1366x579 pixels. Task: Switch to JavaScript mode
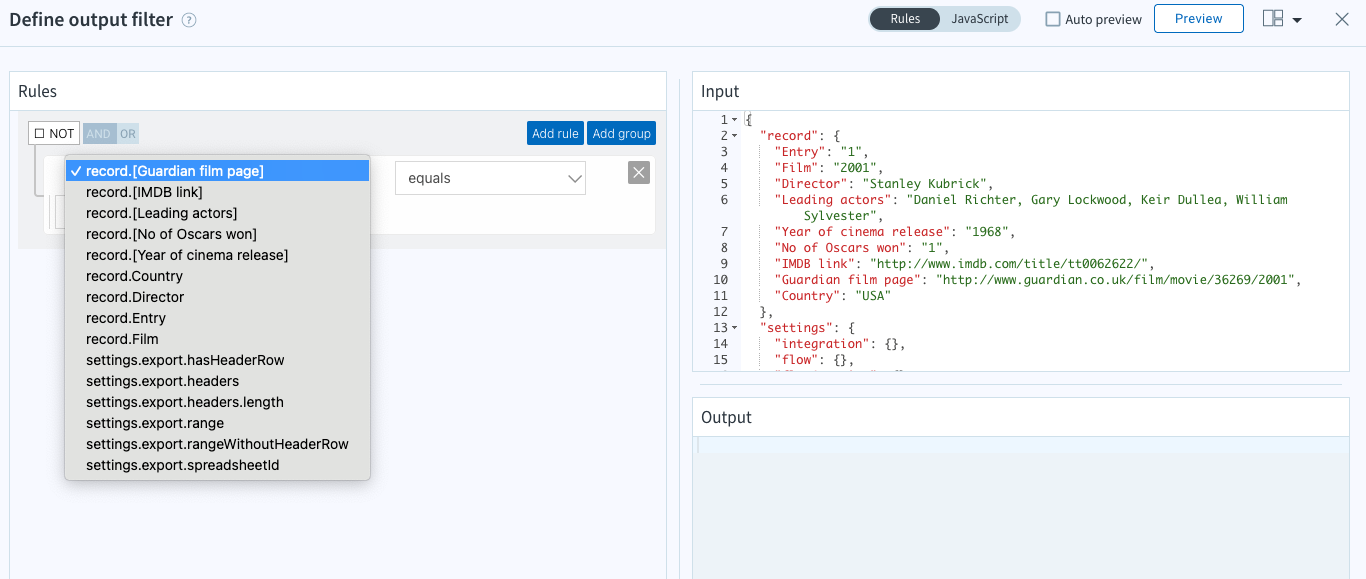pyautogui.click(x=980, y=19)
